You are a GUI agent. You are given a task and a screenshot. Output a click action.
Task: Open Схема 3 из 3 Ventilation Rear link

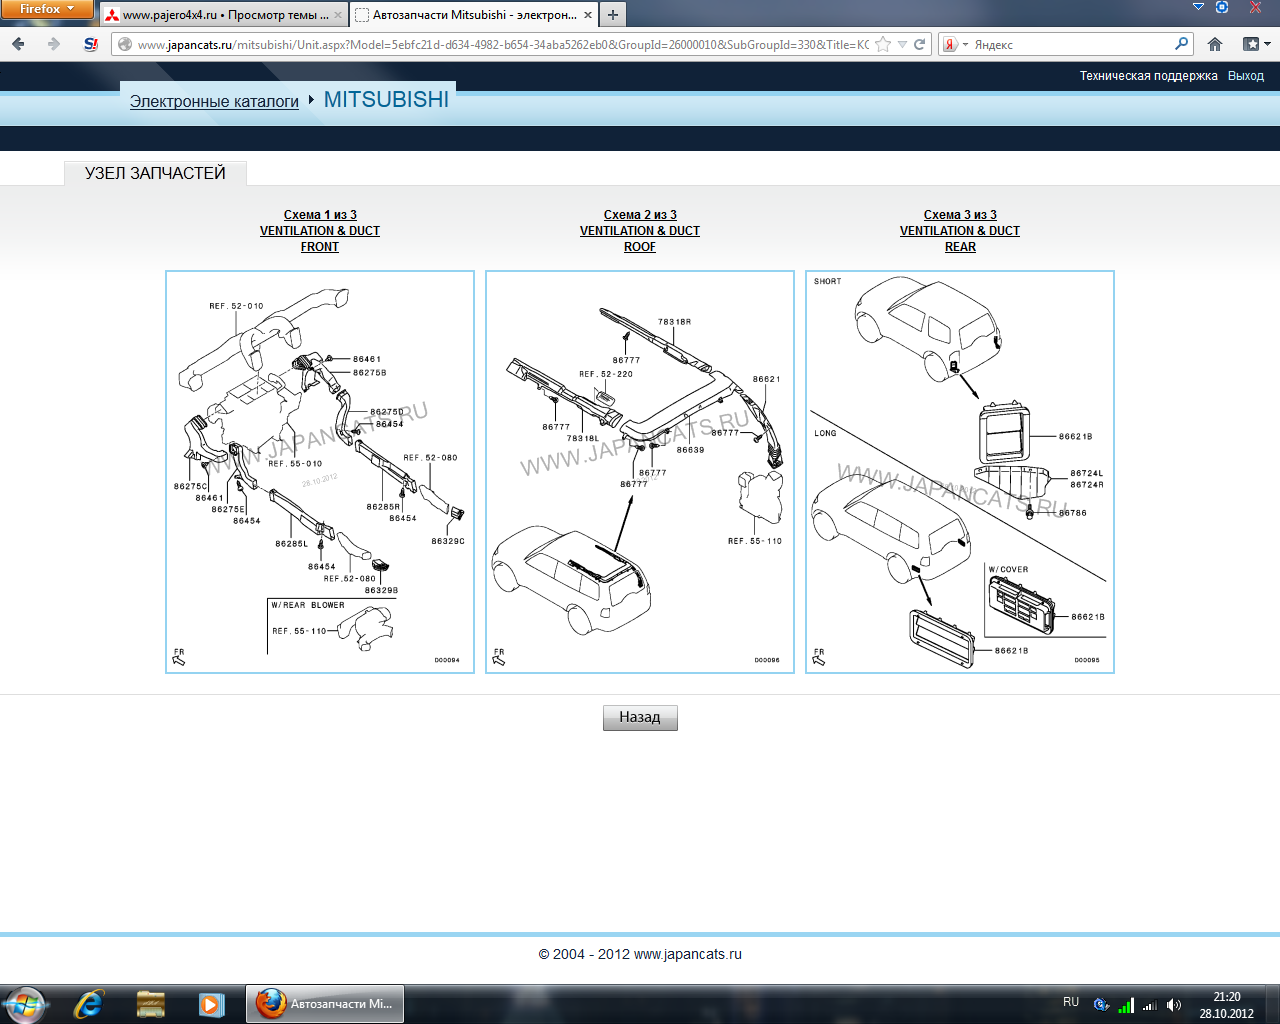tap(960, 231)
